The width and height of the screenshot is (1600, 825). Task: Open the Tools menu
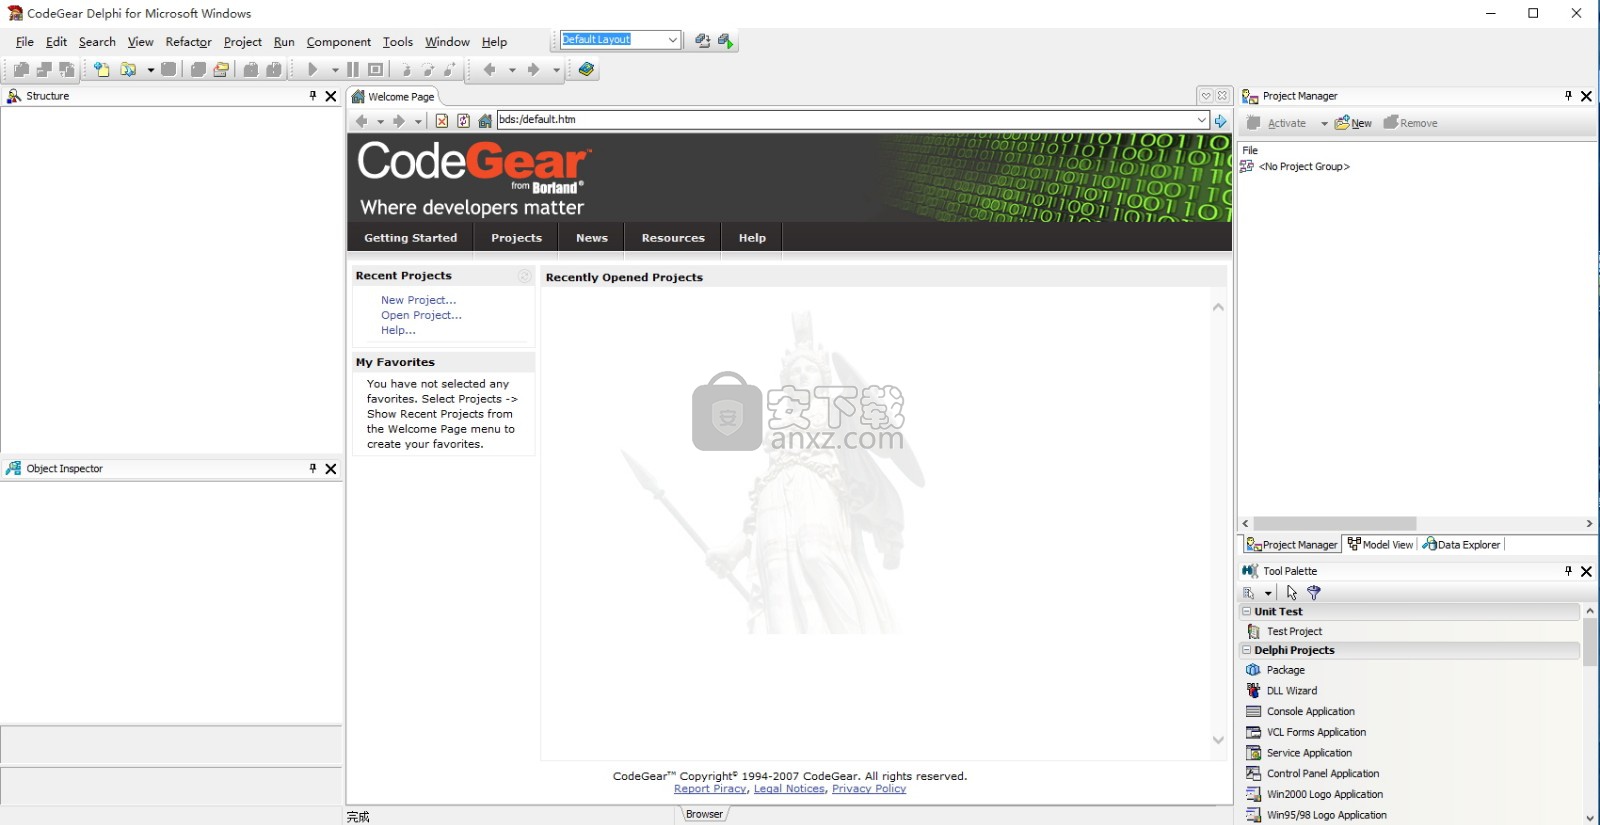point(397,42)
